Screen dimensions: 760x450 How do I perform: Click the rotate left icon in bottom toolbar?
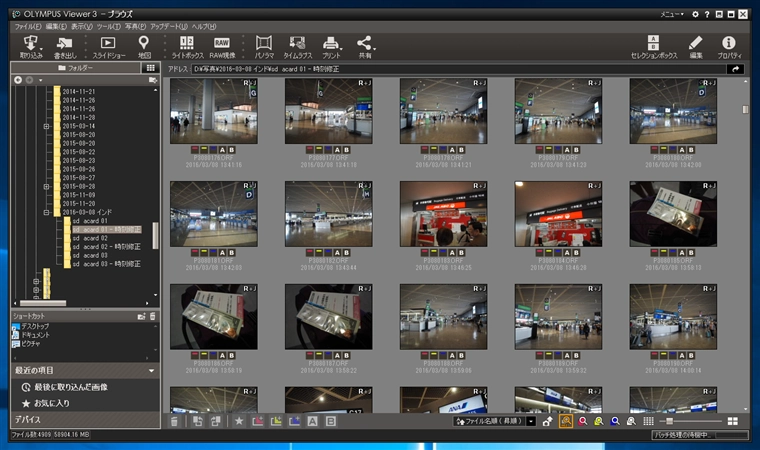[x=197, y=421]
